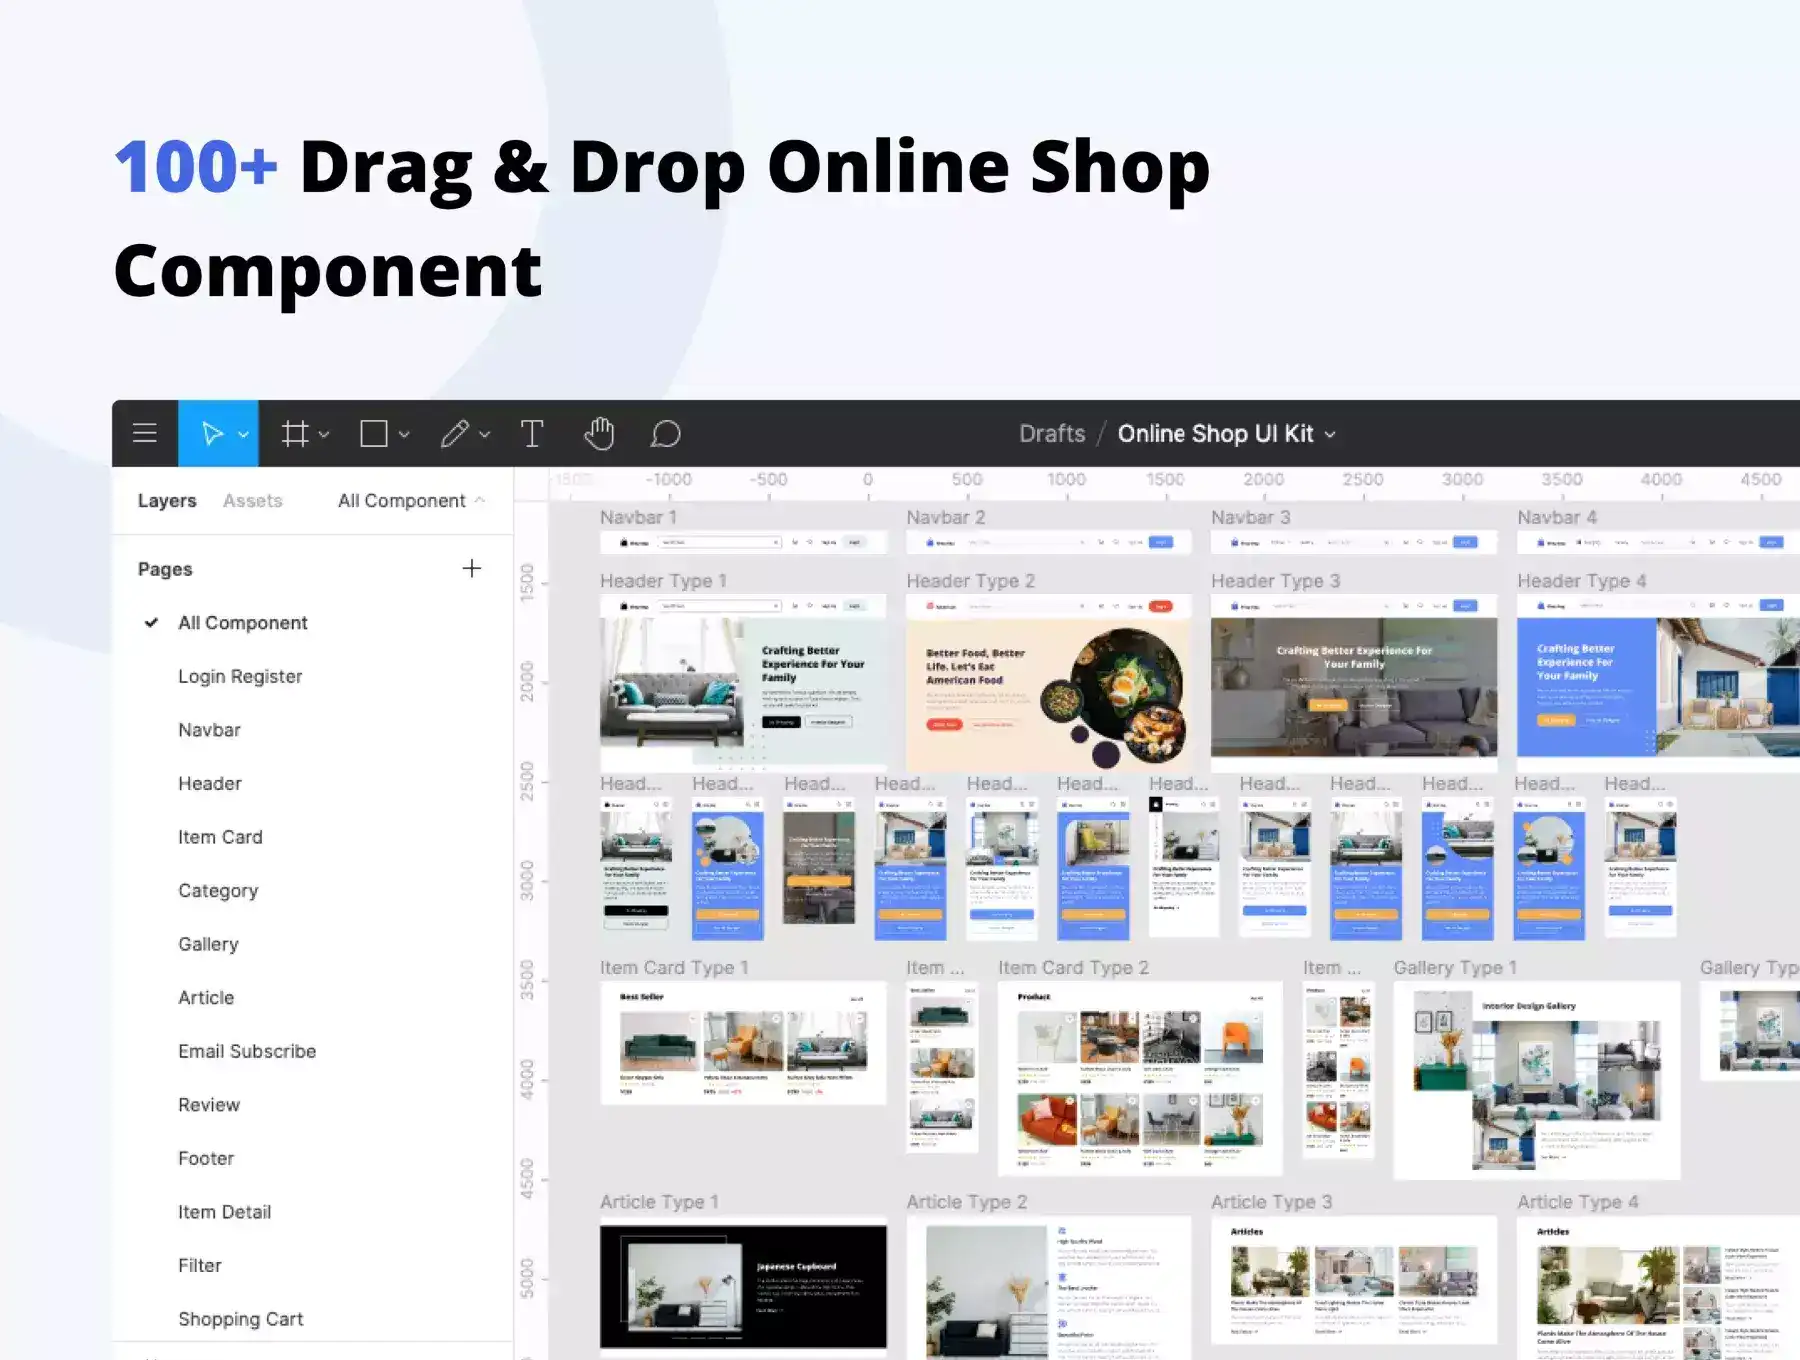Add a new page with plus icon
Viewport: 1800px width, 1360px height.
pos(472,568)
